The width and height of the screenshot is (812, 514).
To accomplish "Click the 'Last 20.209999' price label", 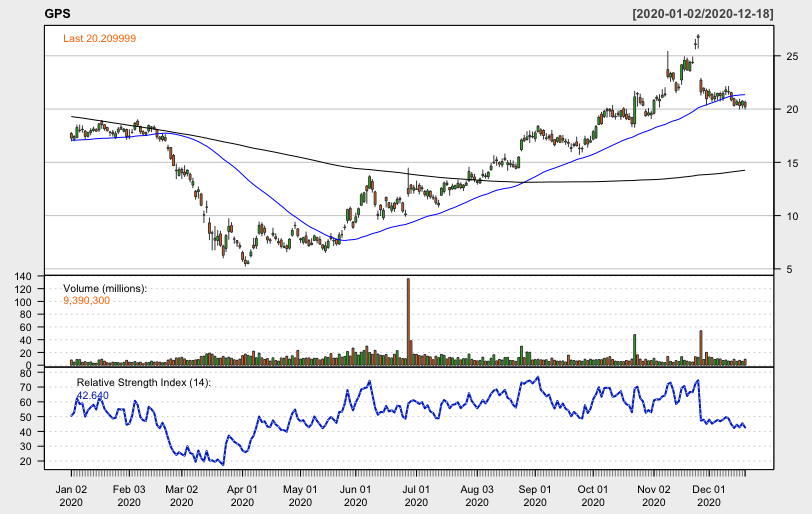I will point(99,38).
